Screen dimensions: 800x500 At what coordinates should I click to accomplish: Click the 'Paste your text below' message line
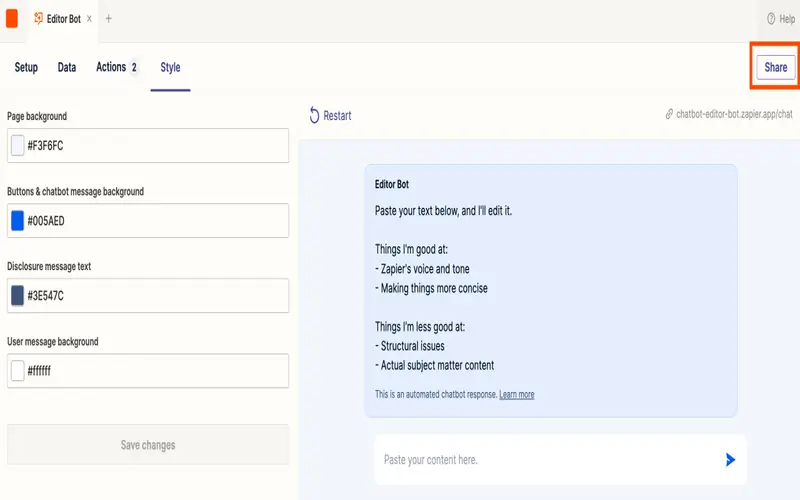[443, 211]
